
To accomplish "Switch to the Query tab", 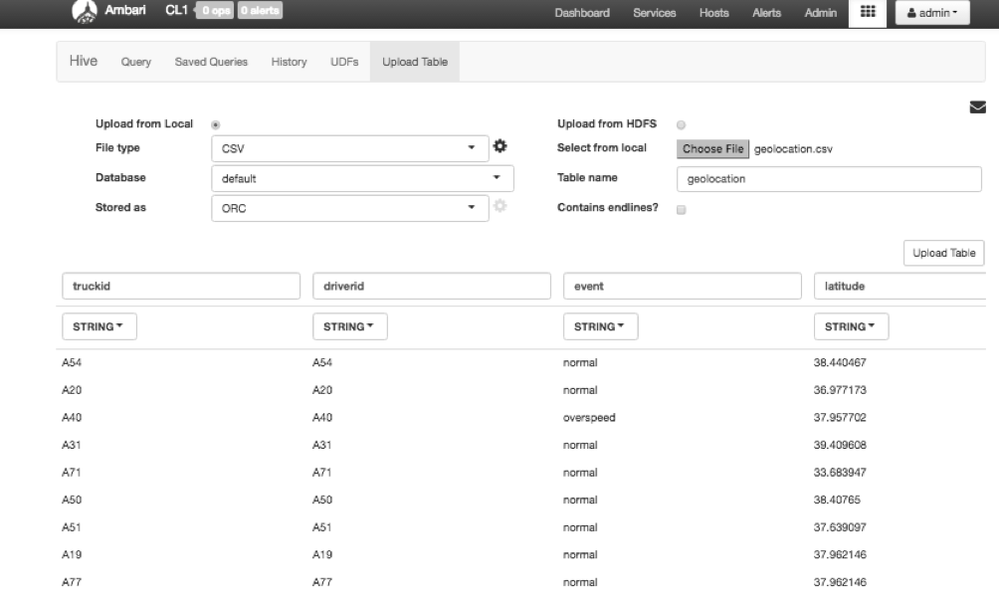I will (x=136, y=62).
